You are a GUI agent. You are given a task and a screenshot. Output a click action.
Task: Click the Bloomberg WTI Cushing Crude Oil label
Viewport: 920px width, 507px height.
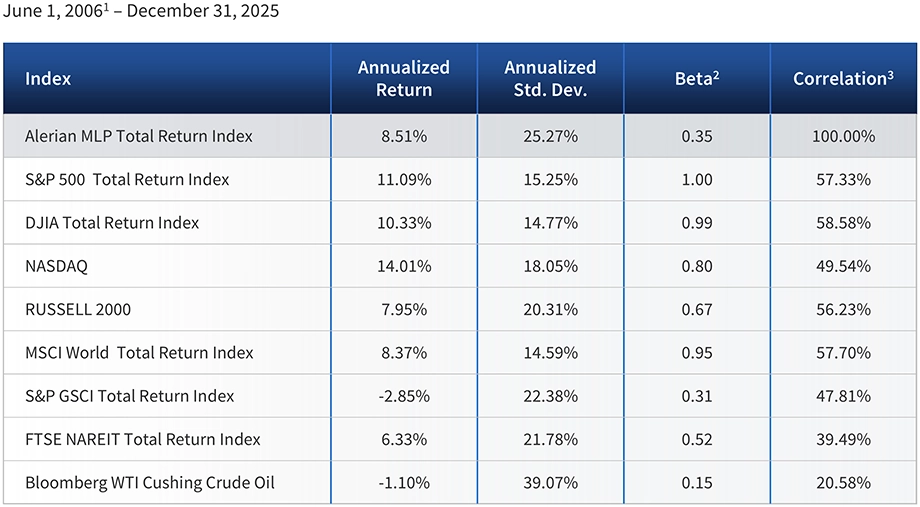click(x=150, y=483)
